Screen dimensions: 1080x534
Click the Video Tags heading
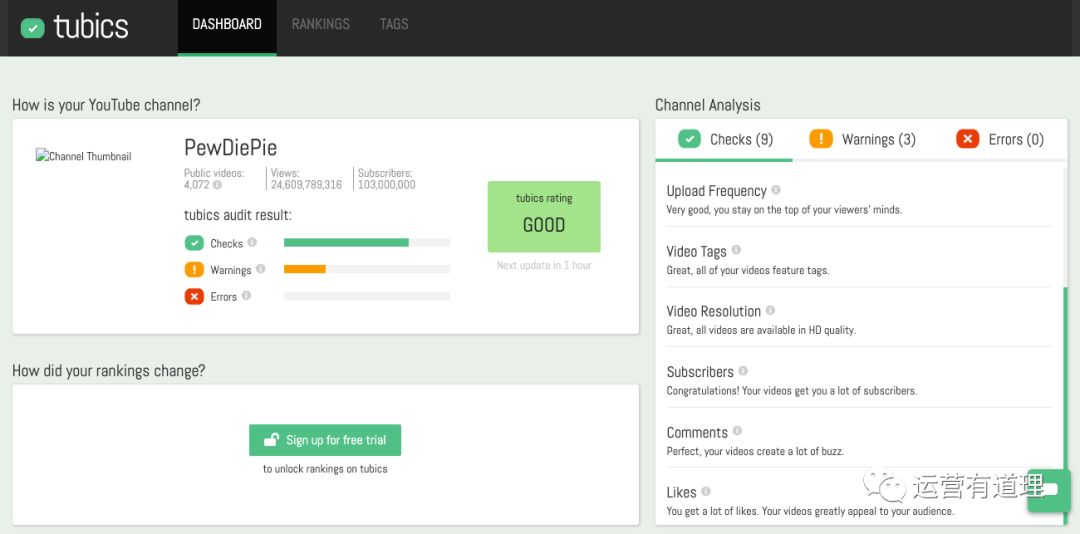(696, 251)
